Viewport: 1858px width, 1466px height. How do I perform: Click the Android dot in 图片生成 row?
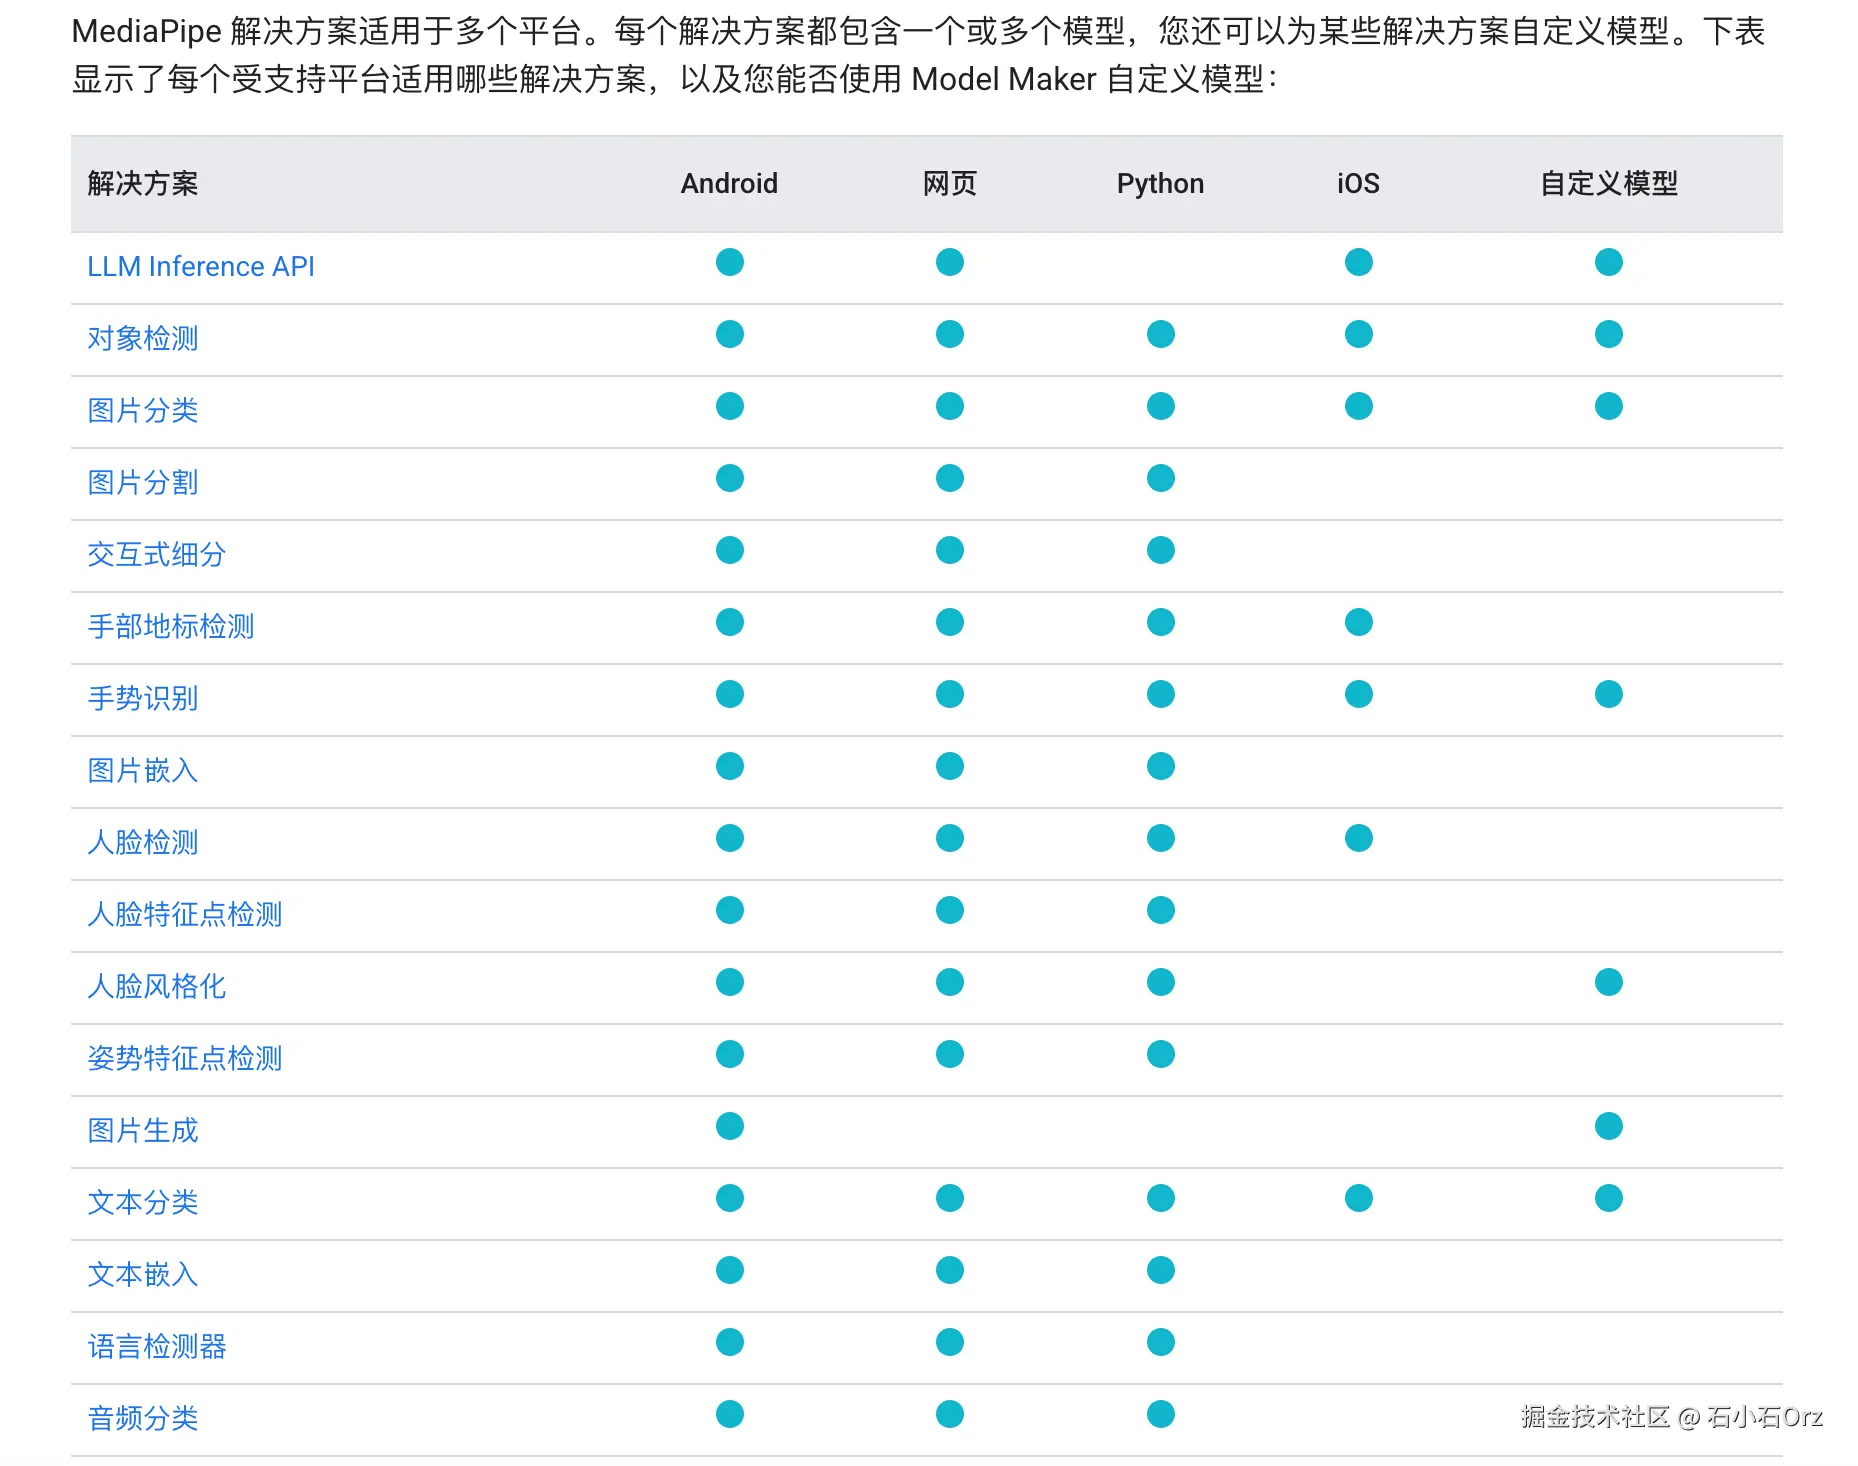click(730, 1126)
